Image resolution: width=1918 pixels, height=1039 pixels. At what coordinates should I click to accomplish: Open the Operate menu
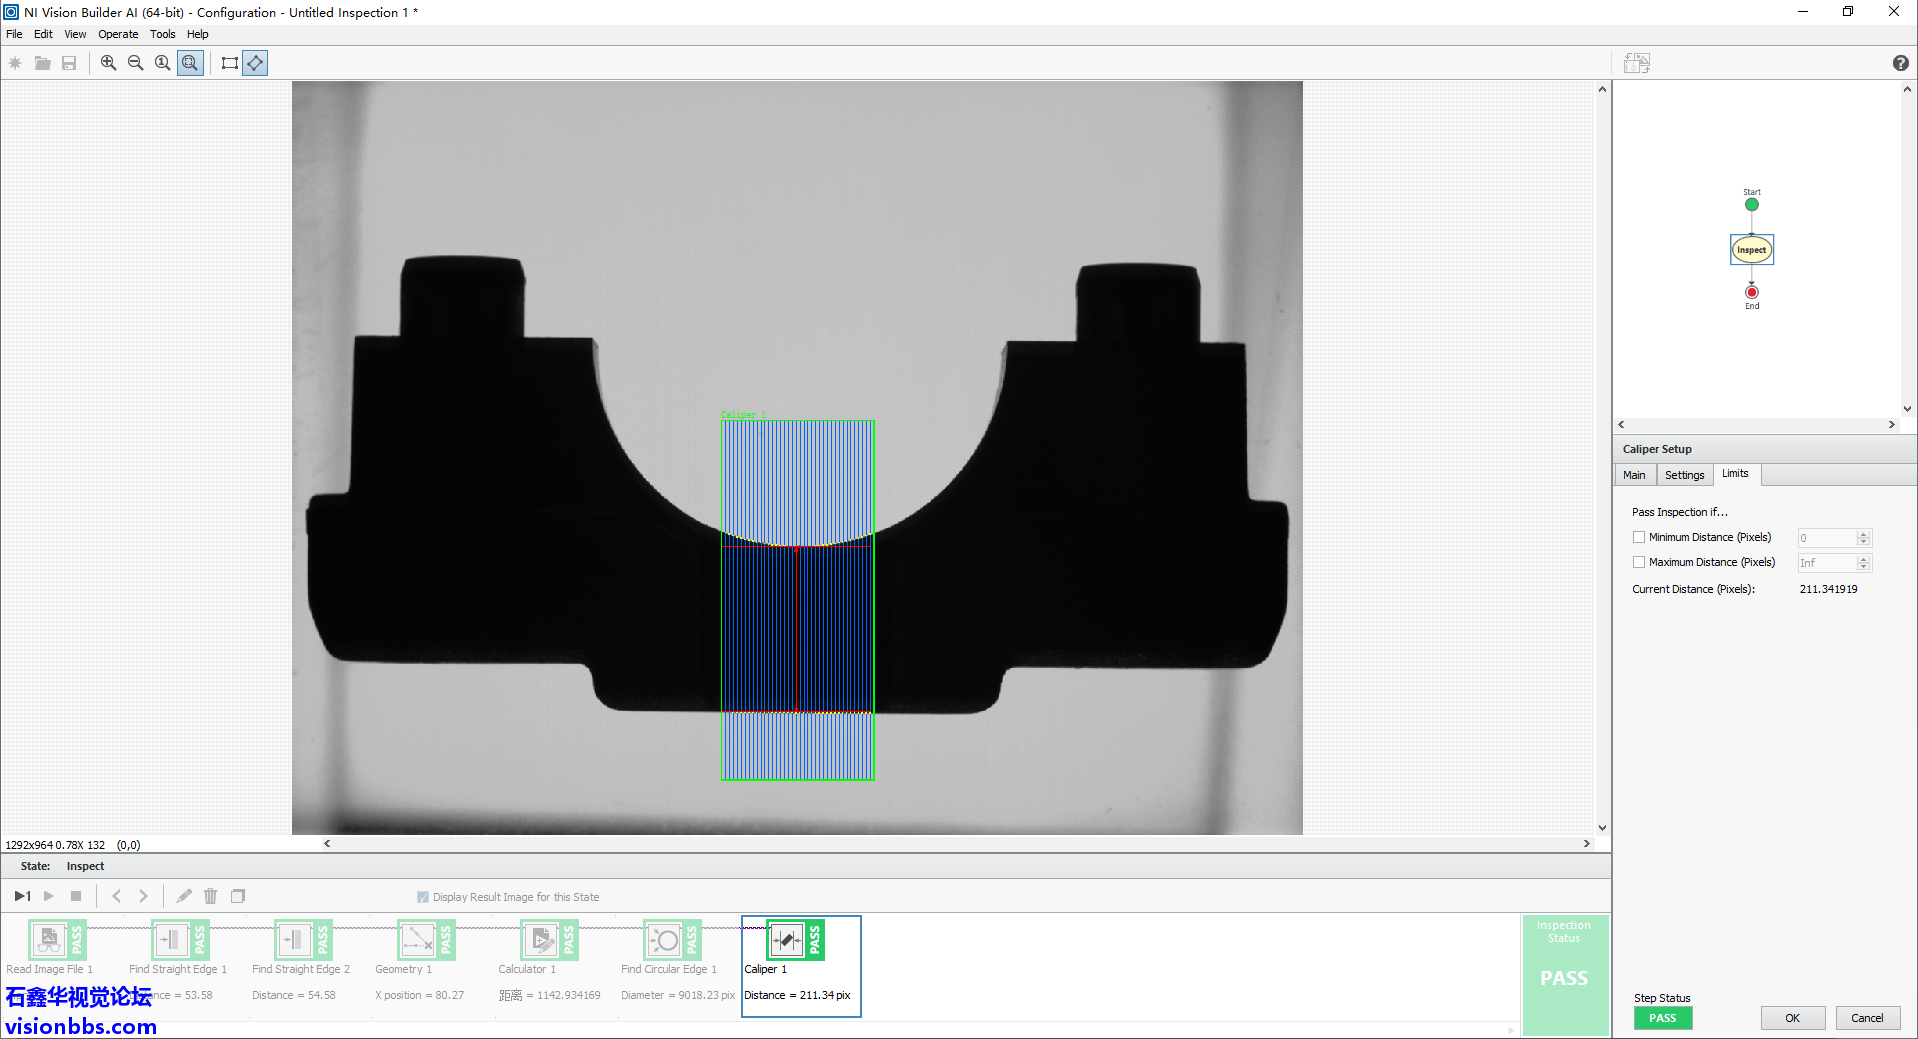[117, 33]
